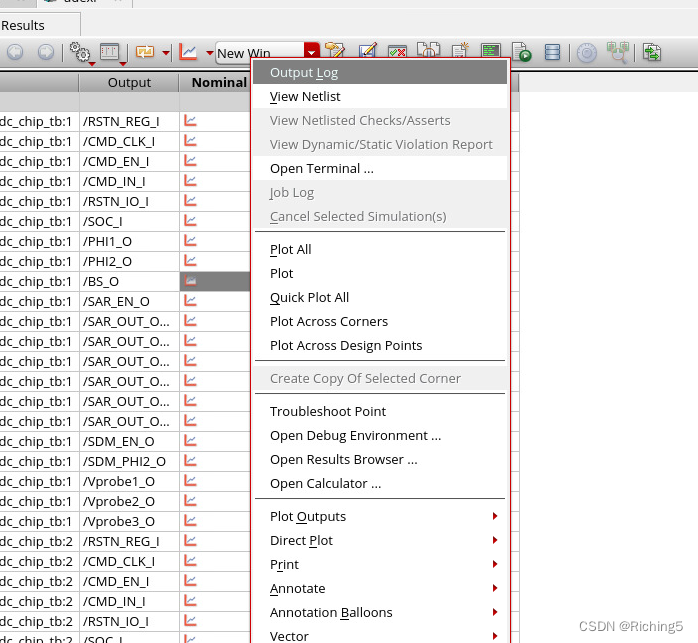698x643 pixels.
Task: Expand the arrow beside the orange re-evaluate icon
Action: pos(166,53)
